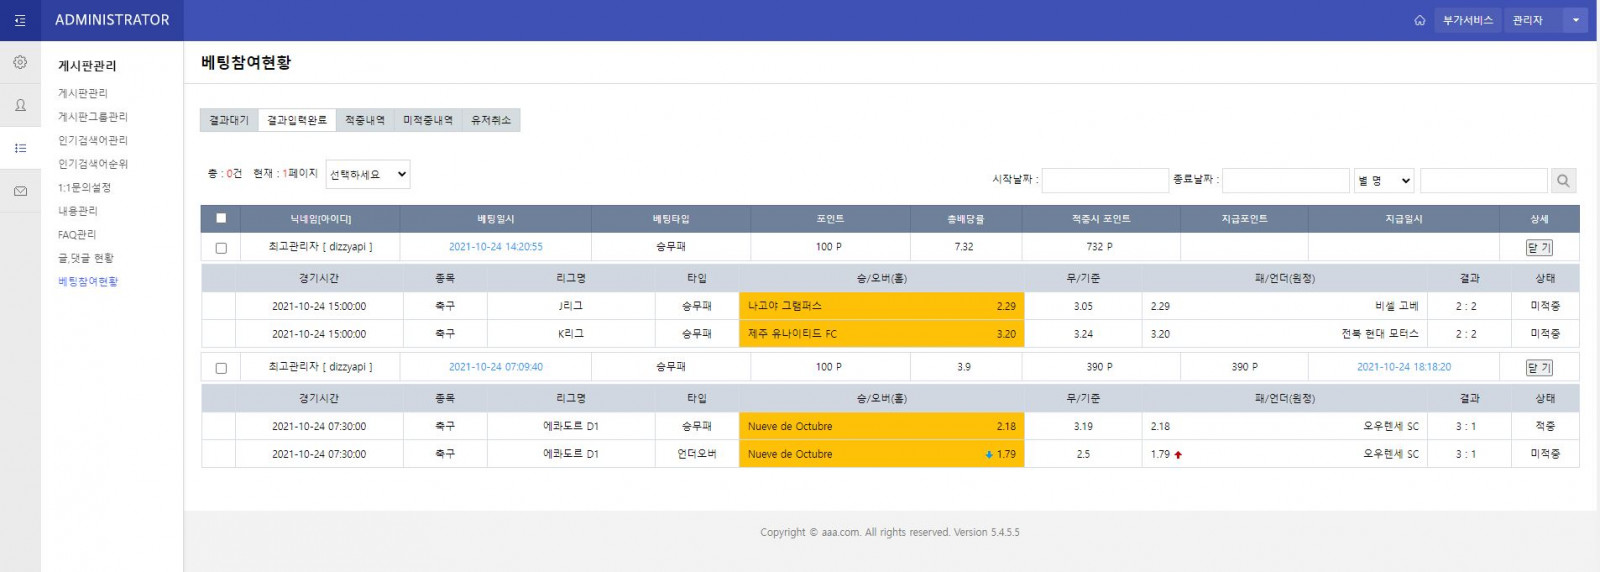Expand the 선택하세요 dropdown

(368, 174)
